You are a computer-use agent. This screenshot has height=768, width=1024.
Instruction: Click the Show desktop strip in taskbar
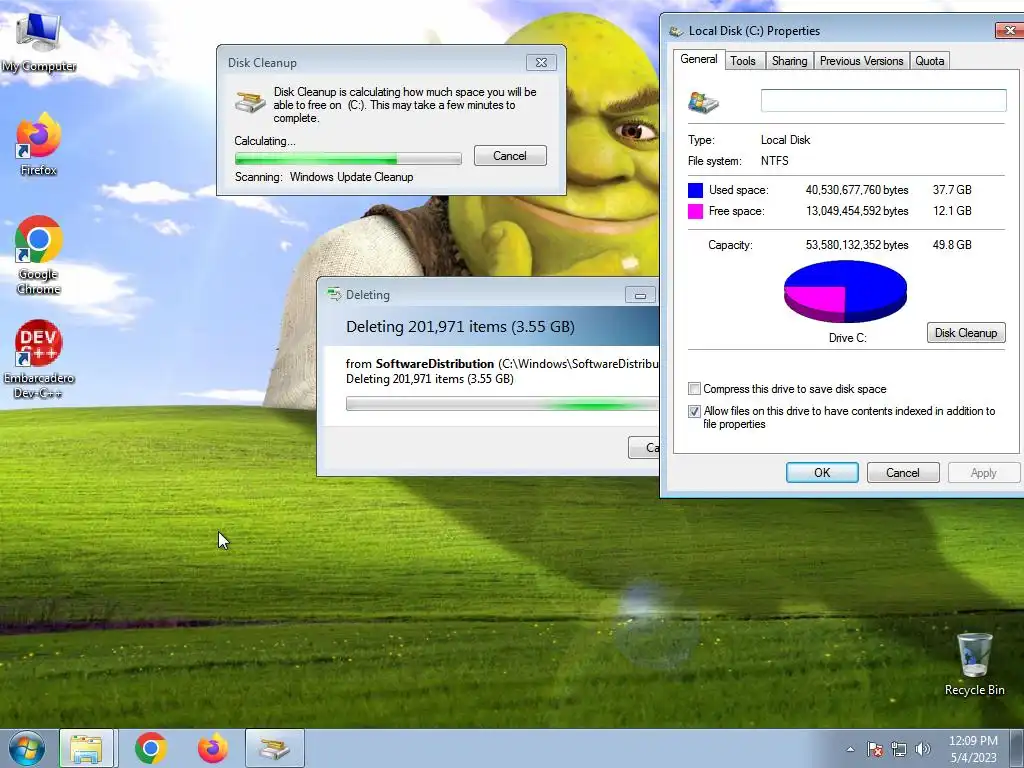coord(1017,748)
